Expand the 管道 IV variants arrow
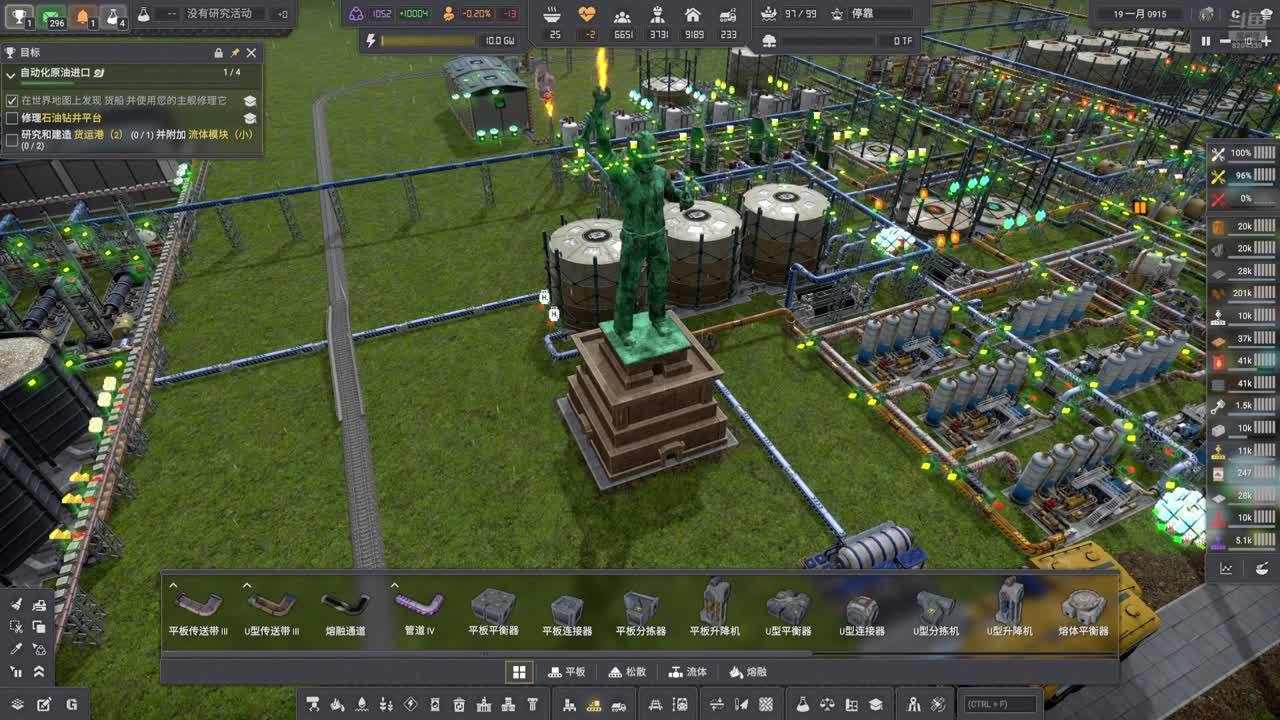Screen dimensions: 1280x720 [x=394, y=586]
